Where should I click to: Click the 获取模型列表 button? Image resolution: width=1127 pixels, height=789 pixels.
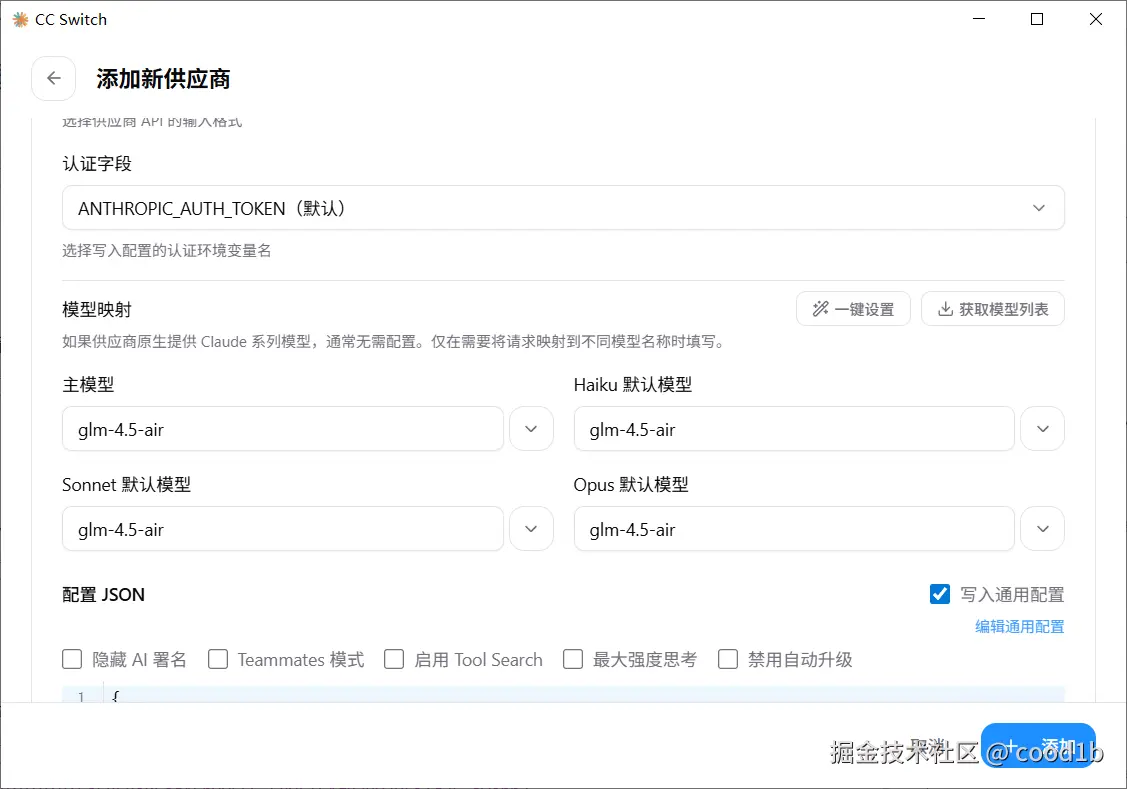point(993,309)
